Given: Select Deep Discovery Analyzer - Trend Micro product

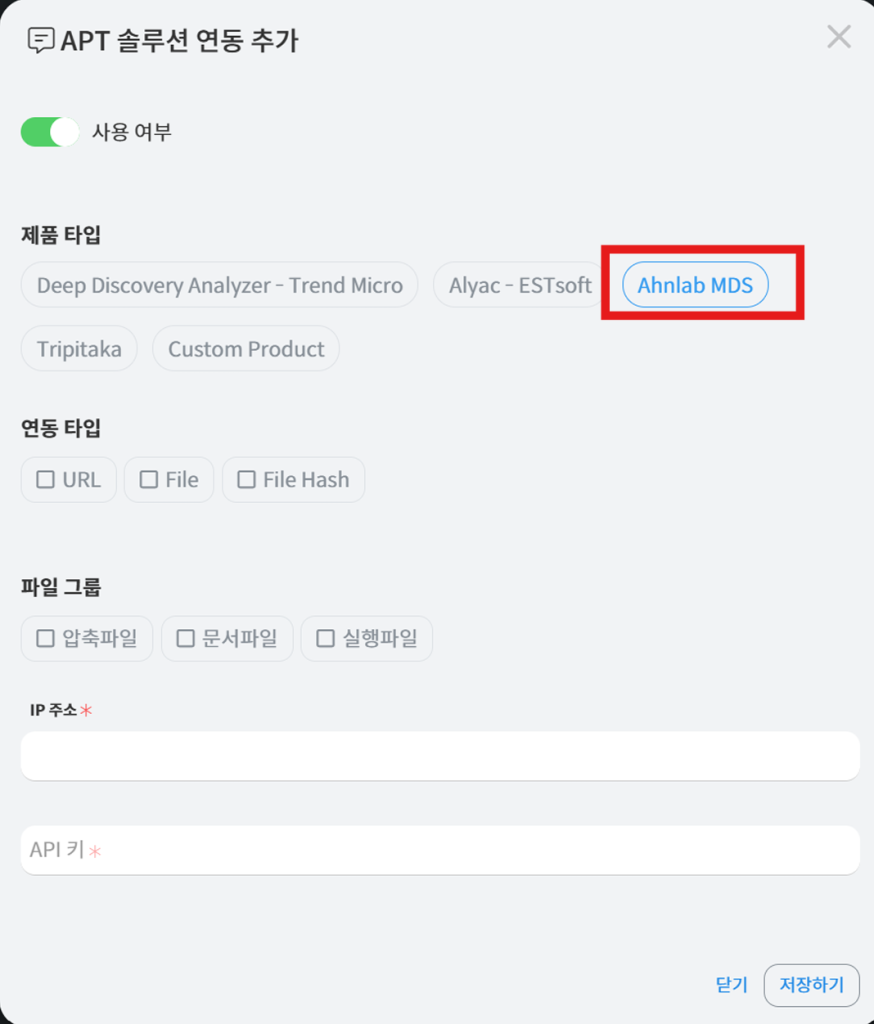Looking at the screenshot, I should point(219,286).
